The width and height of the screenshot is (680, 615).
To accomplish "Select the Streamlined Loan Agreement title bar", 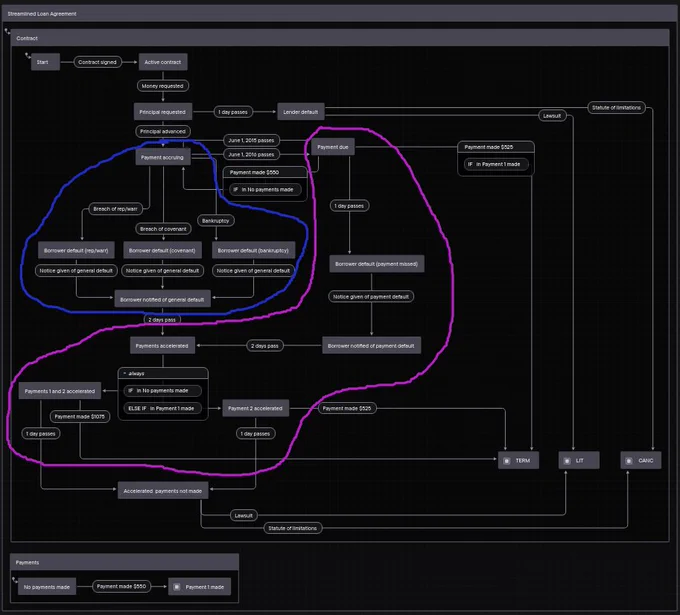I will tap(340, 14).
